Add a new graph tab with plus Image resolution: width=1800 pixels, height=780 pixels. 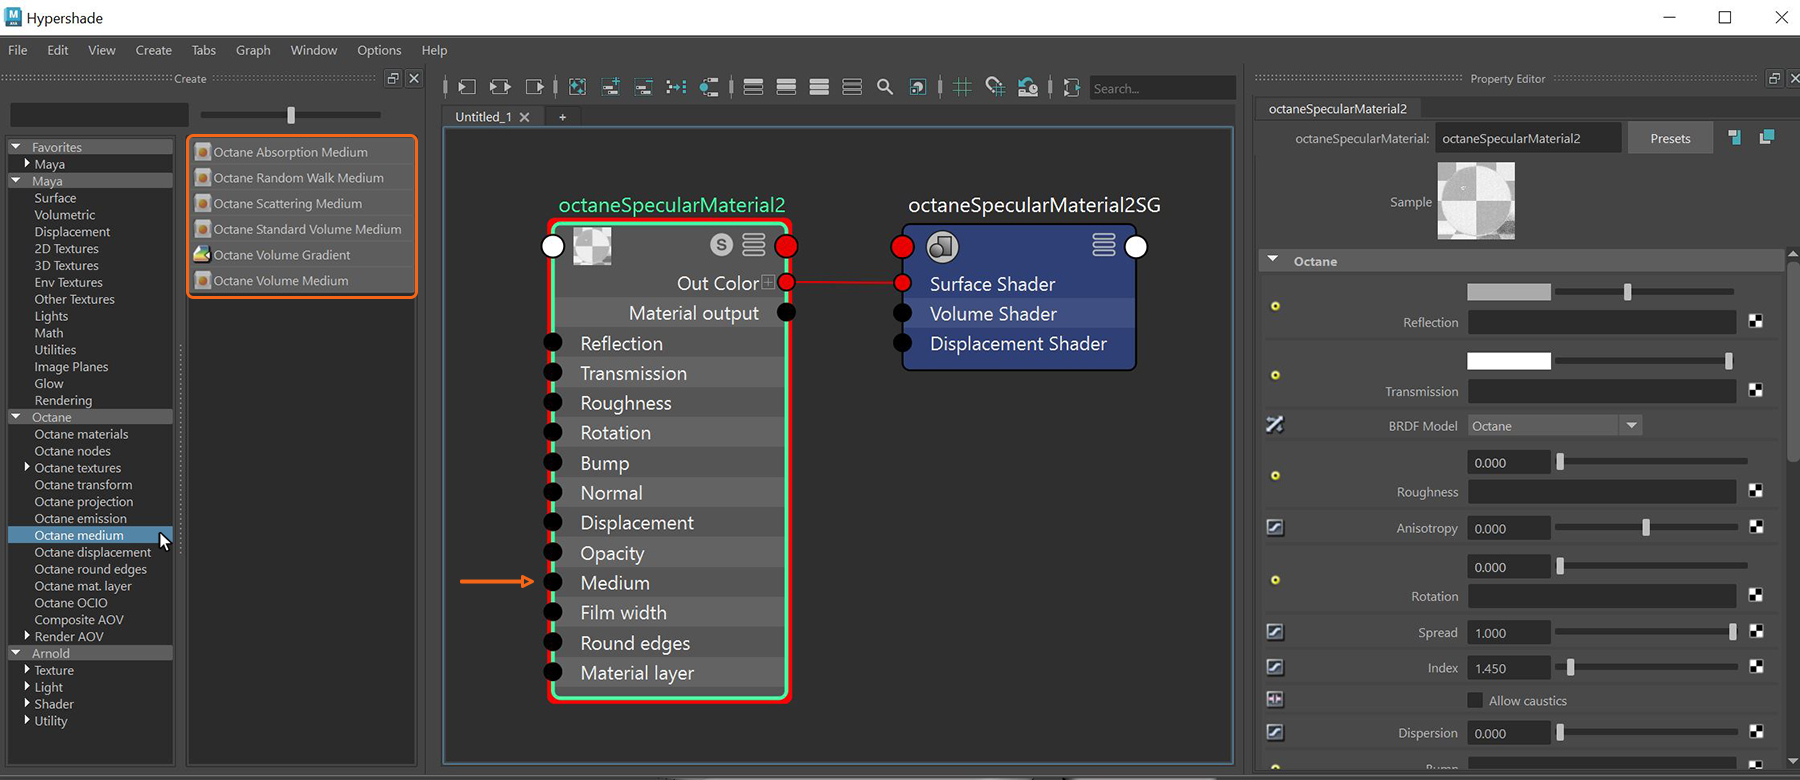[x=562, y=117]
